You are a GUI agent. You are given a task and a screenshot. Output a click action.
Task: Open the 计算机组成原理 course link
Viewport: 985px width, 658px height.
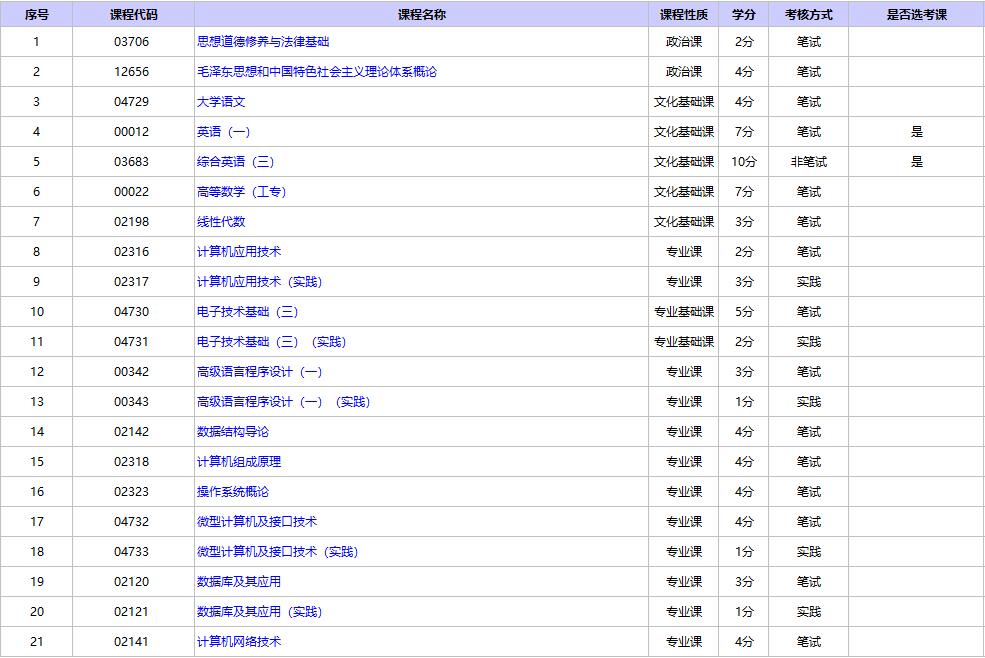[239, 462]
